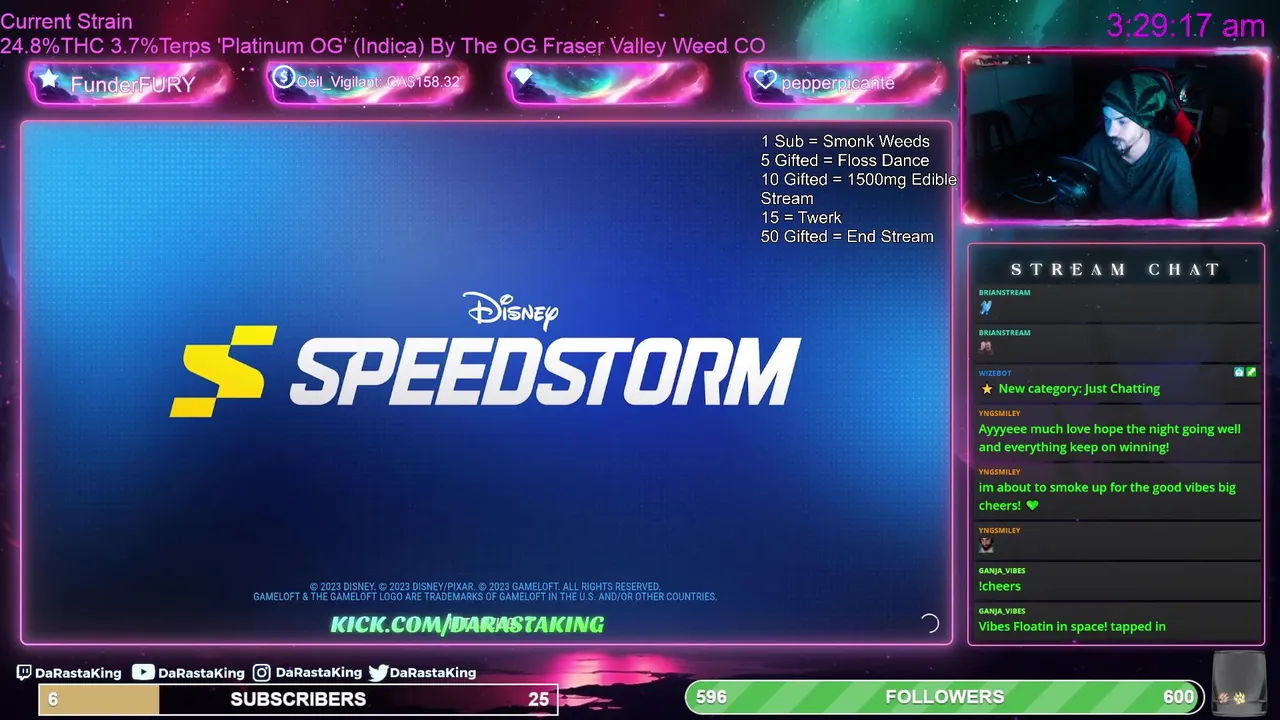This screenshot has width=1280, height=720.
Task: Click the WIZEBOT username in chat
Action: tap(995, 373)
